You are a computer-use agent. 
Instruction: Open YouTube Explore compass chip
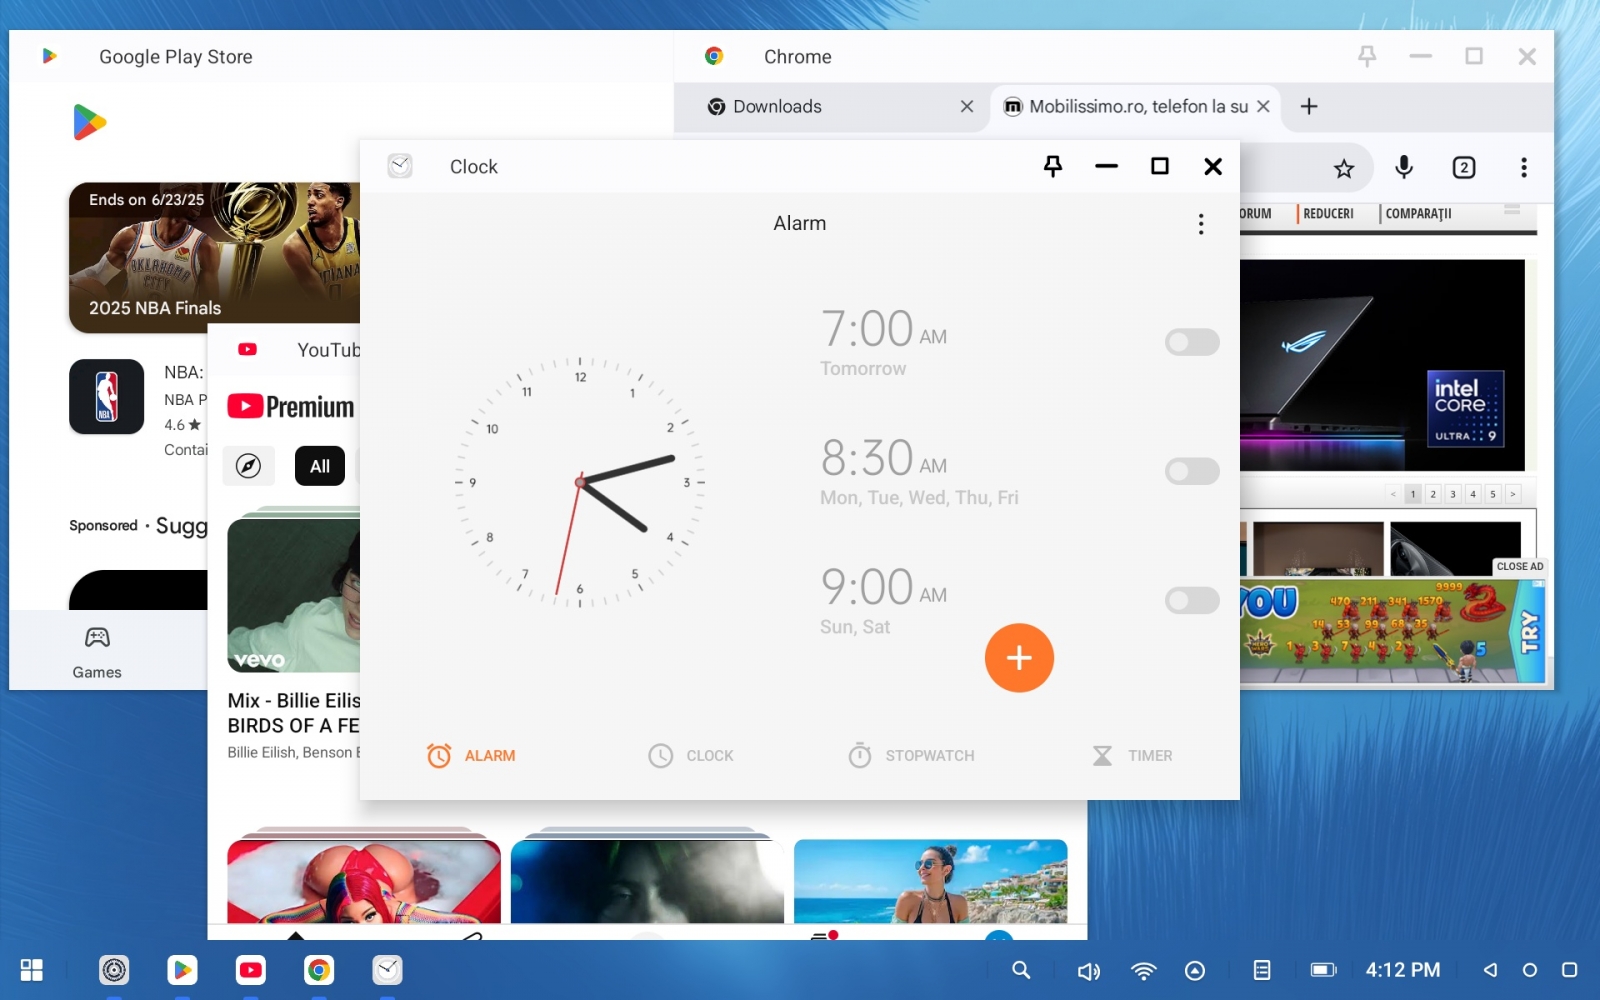click(248, 466)
